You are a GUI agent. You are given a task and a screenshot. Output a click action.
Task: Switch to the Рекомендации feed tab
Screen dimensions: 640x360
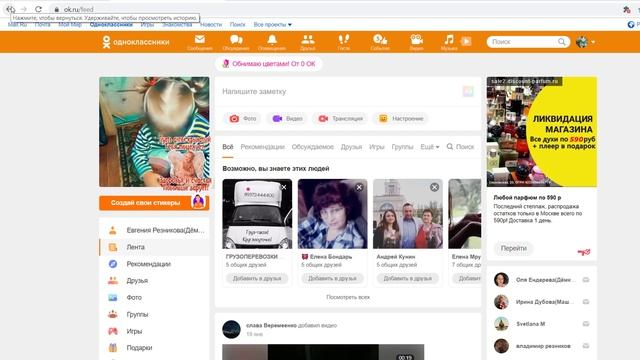click(x=262, y=147)
